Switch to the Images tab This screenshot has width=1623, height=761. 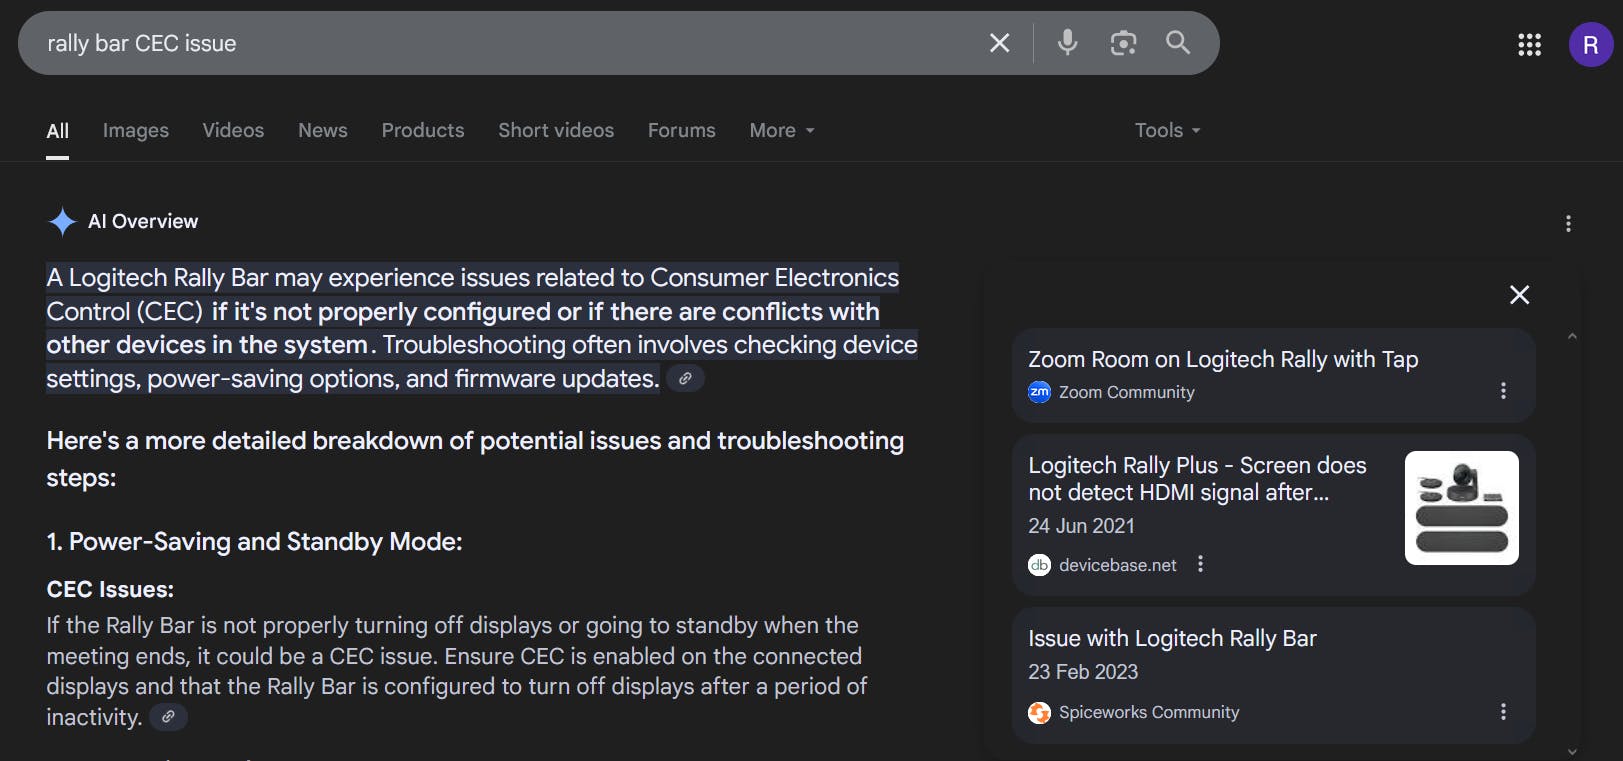point(136,131)
